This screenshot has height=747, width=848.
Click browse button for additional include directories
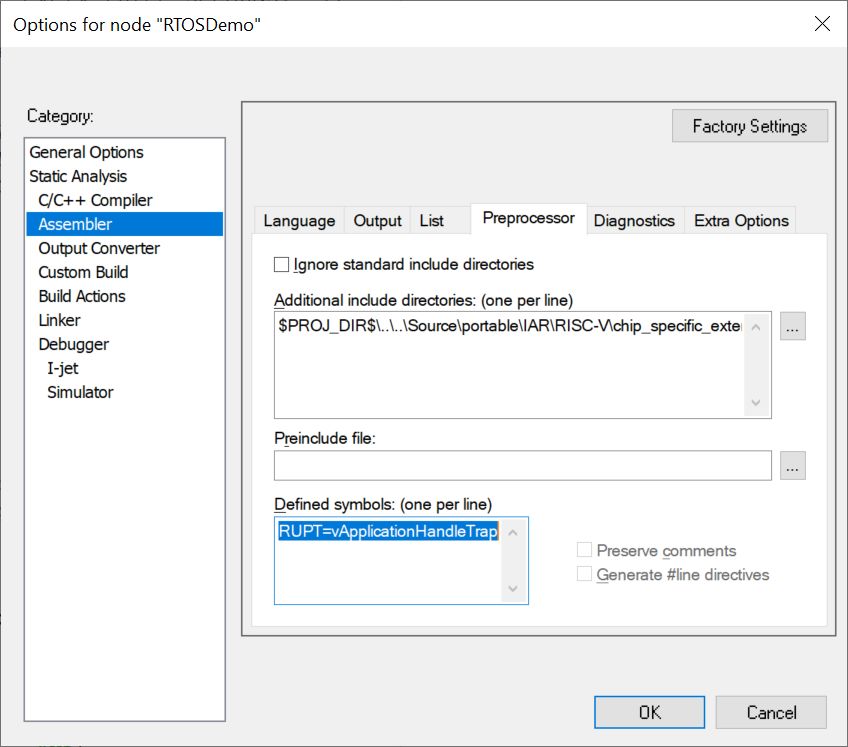coord(793,327)
